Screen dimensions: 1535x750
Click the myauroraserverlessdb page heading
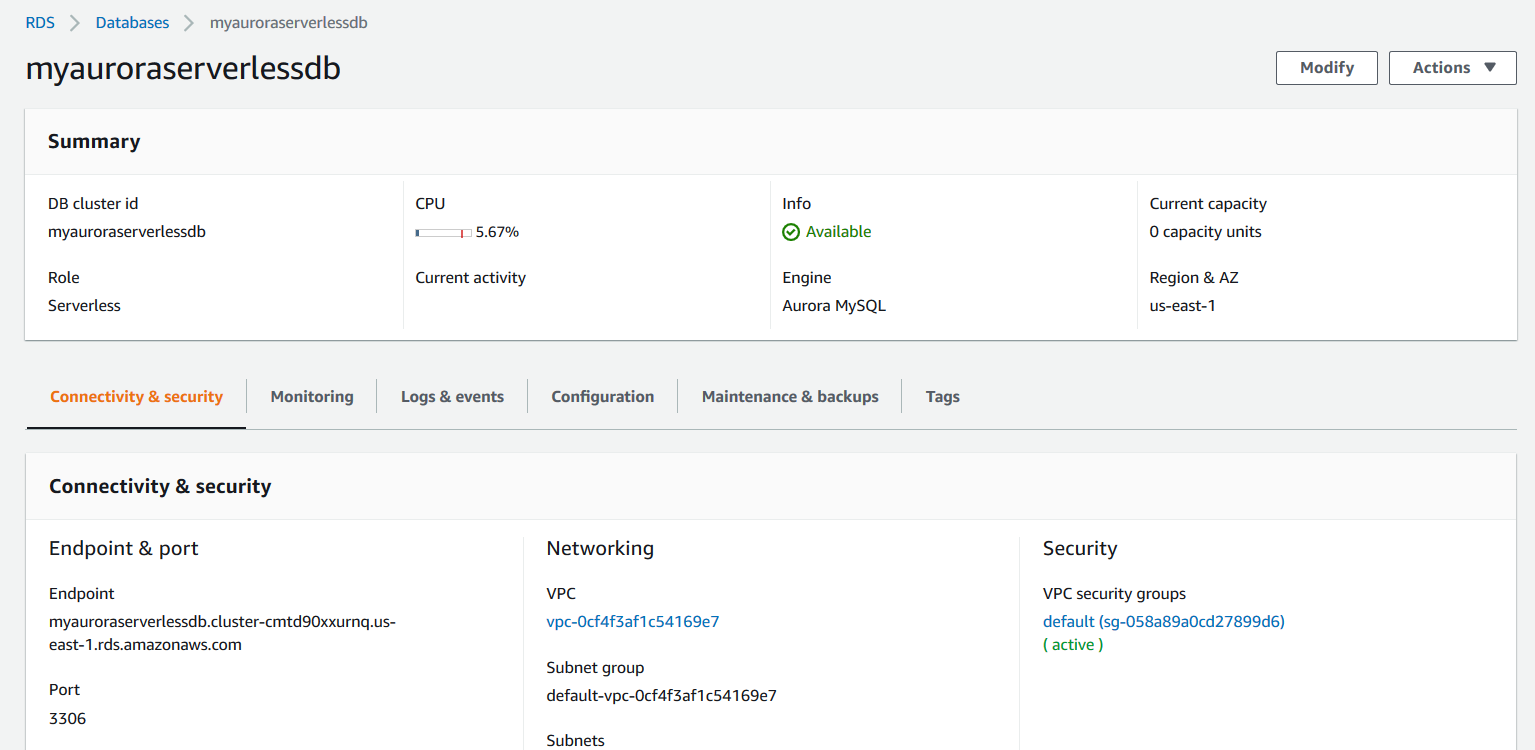[x=183, y=69]
